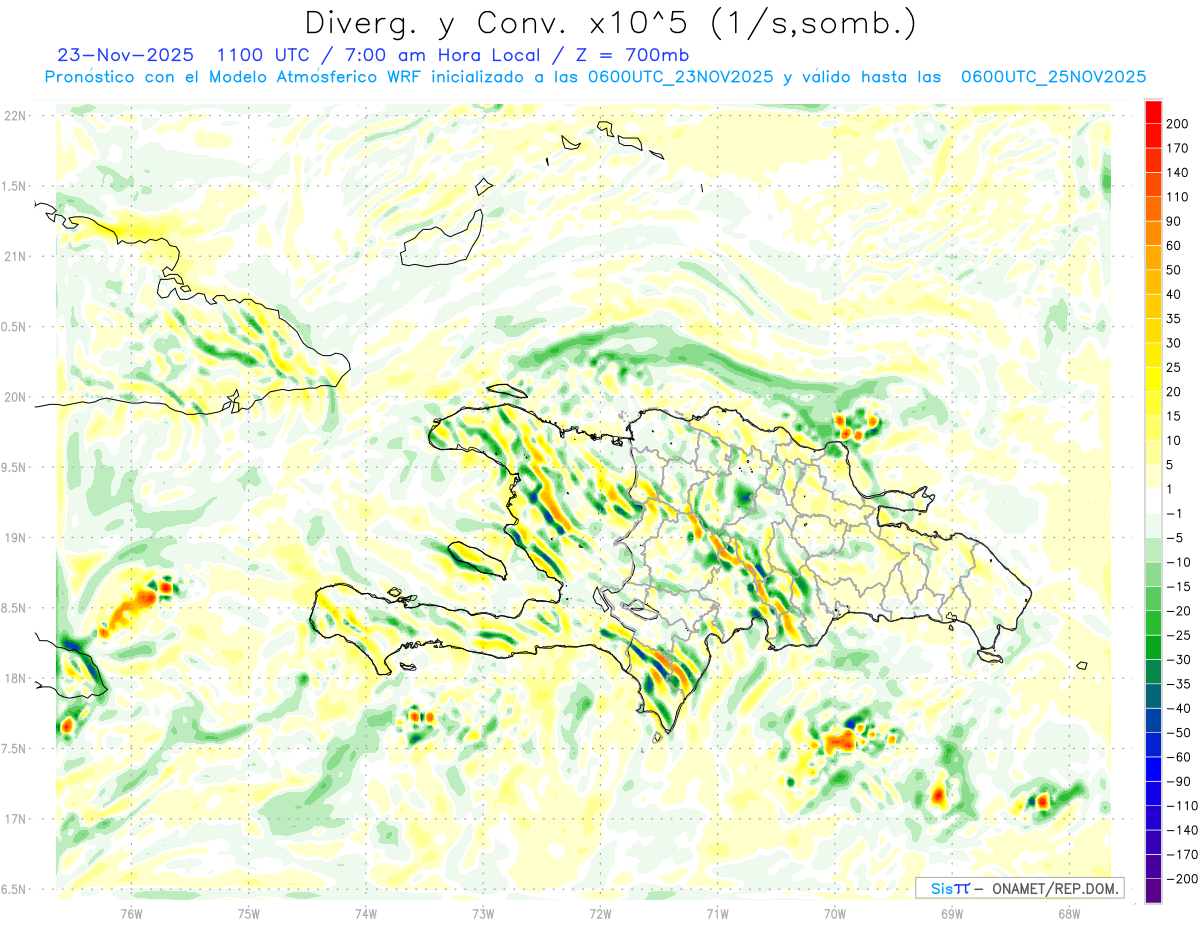Screen dimensions: 1200x927
Task: Click the '22N' latitude label
Action: [15, 115]
